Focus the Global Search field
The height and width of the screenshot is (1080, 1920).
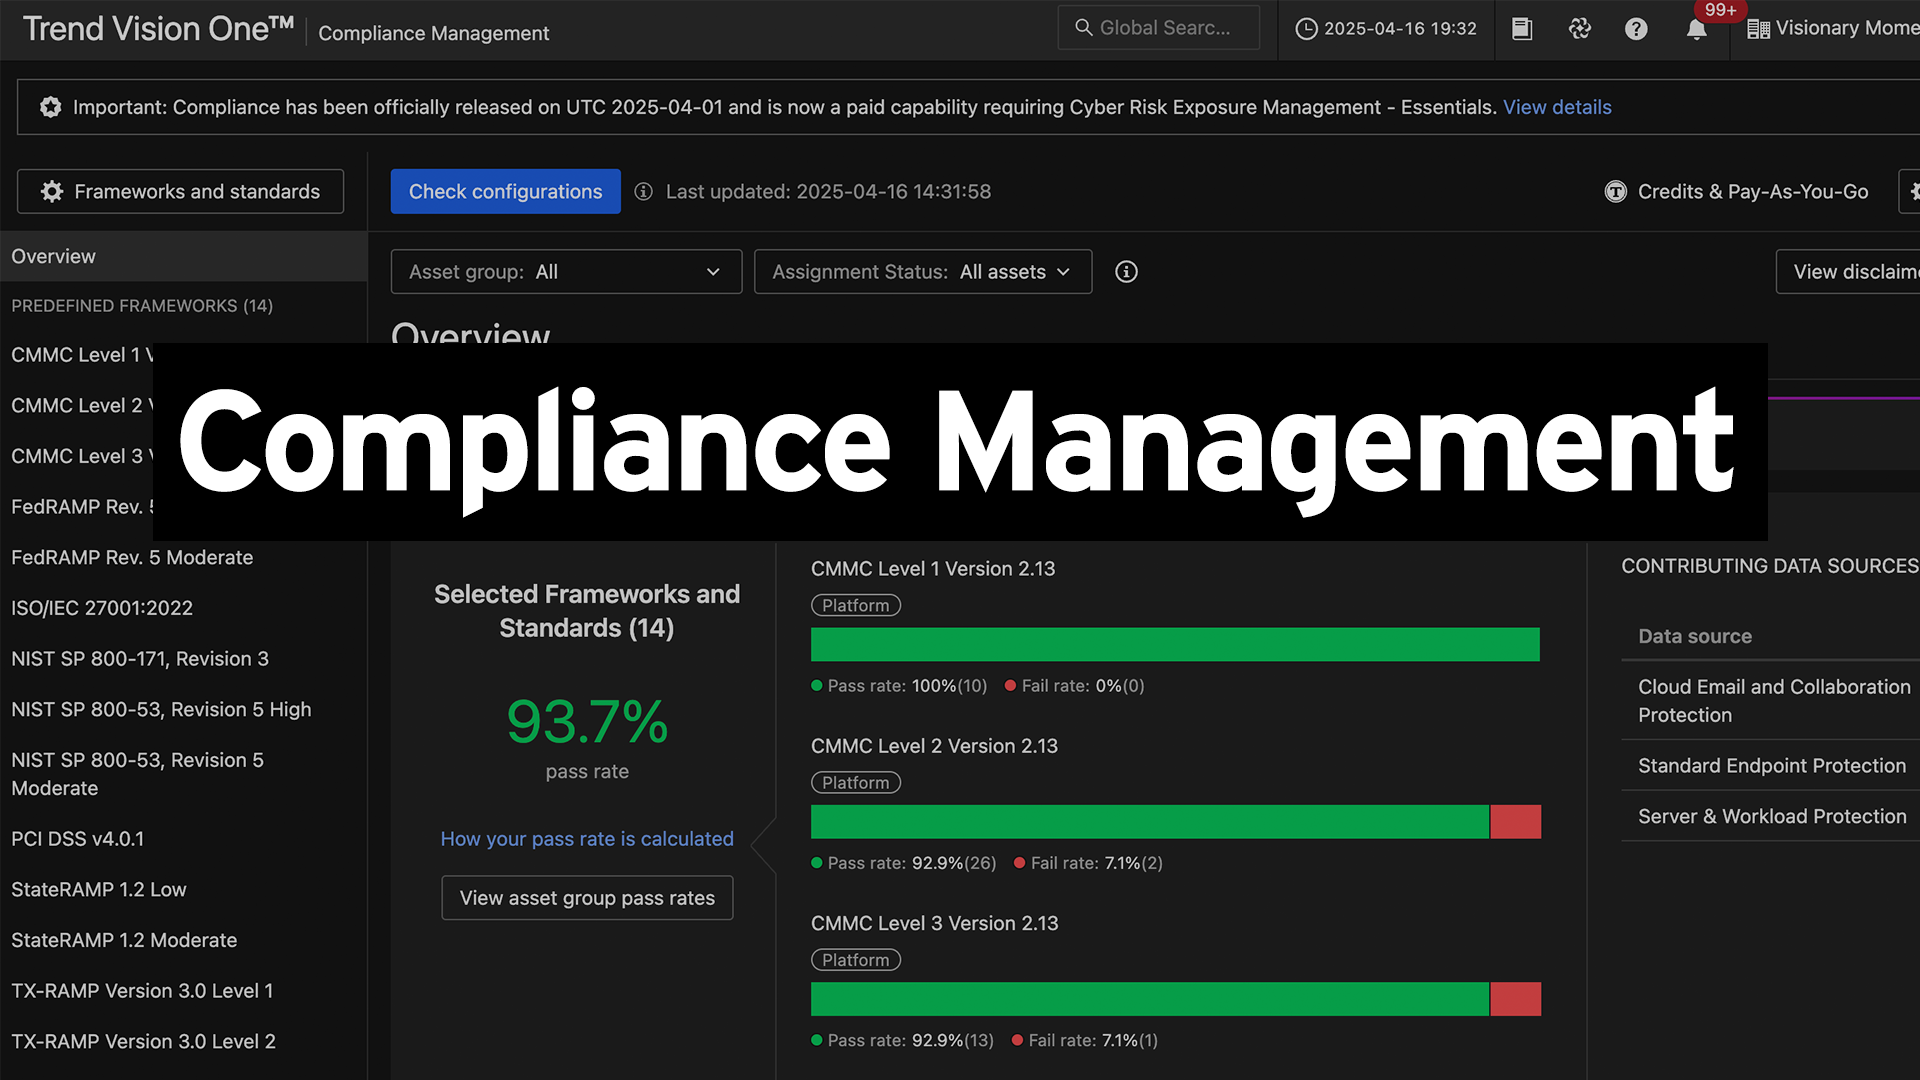pyautogui.click(x=1159, y=28)
